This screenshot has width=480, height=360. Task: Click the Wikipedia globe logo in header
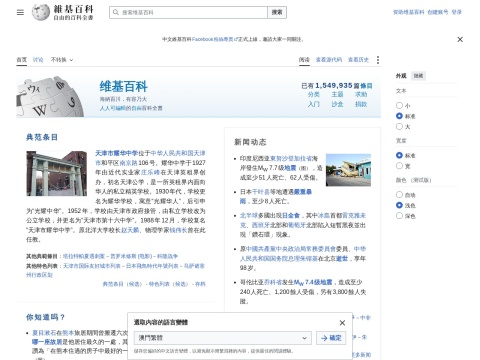click(41, 12)
